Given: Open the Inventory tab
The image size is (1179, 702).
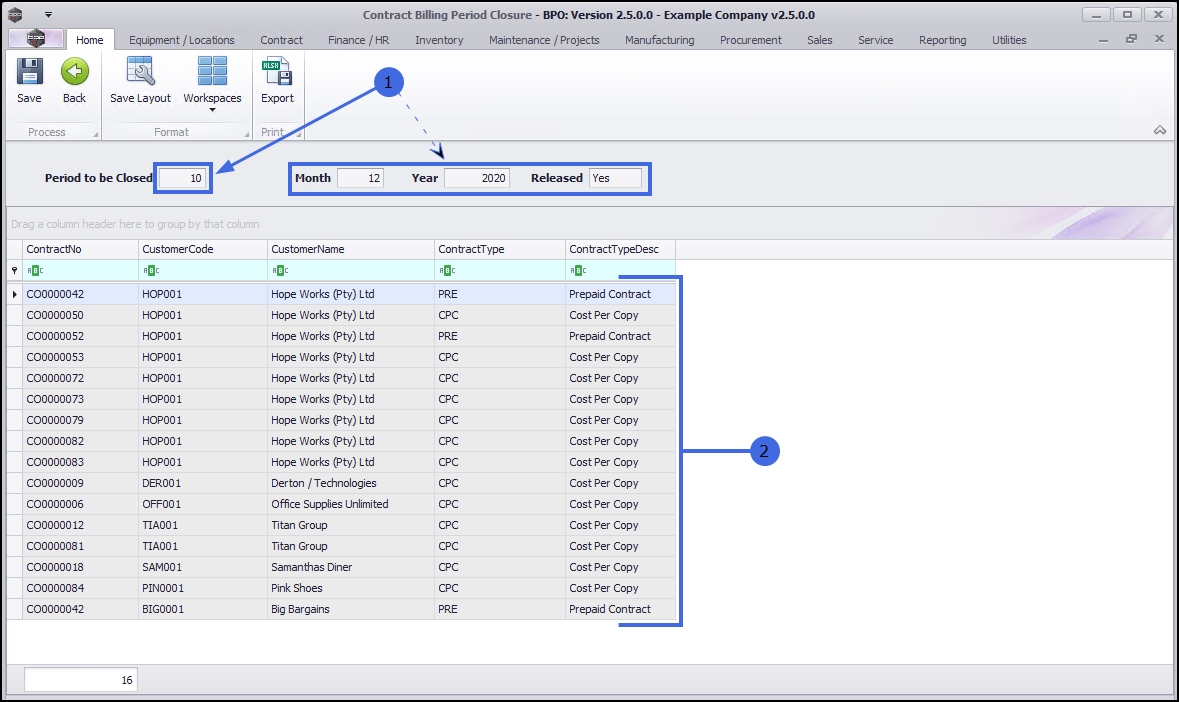Looking at the screenshot, I should click(439, 40).
